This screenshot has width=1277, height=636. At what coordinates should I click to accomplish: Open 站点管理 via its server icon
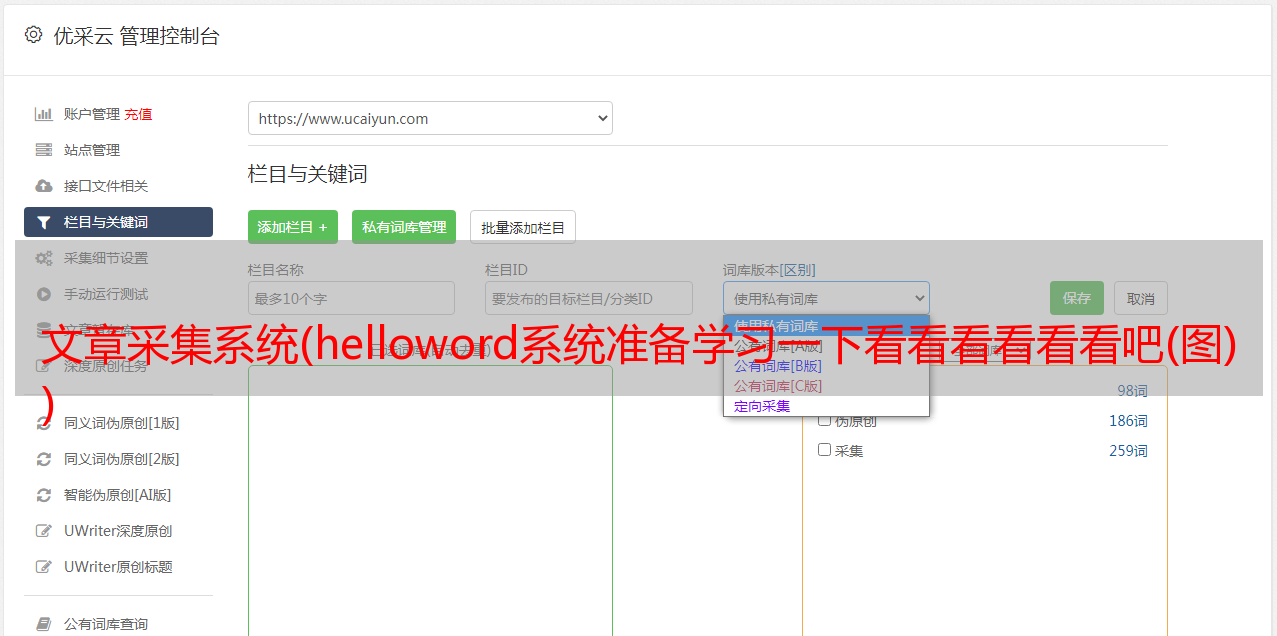[43, 150]
